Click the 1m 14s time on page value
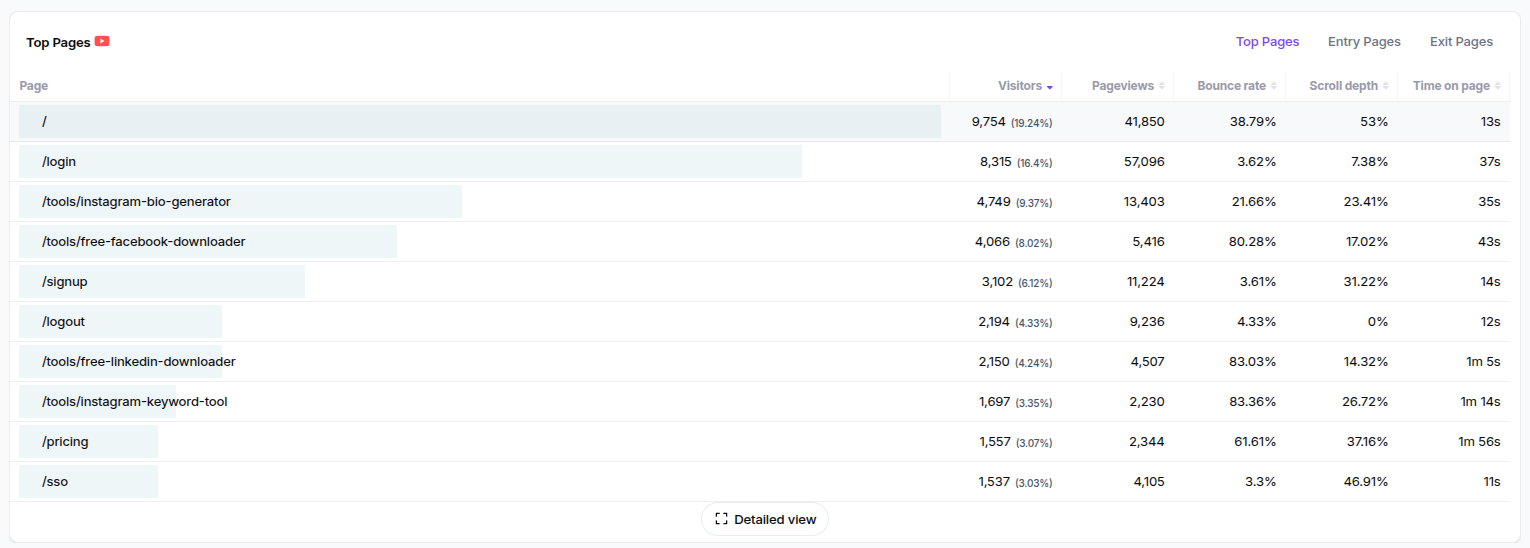1530x548 pixels. (1480, 401)
